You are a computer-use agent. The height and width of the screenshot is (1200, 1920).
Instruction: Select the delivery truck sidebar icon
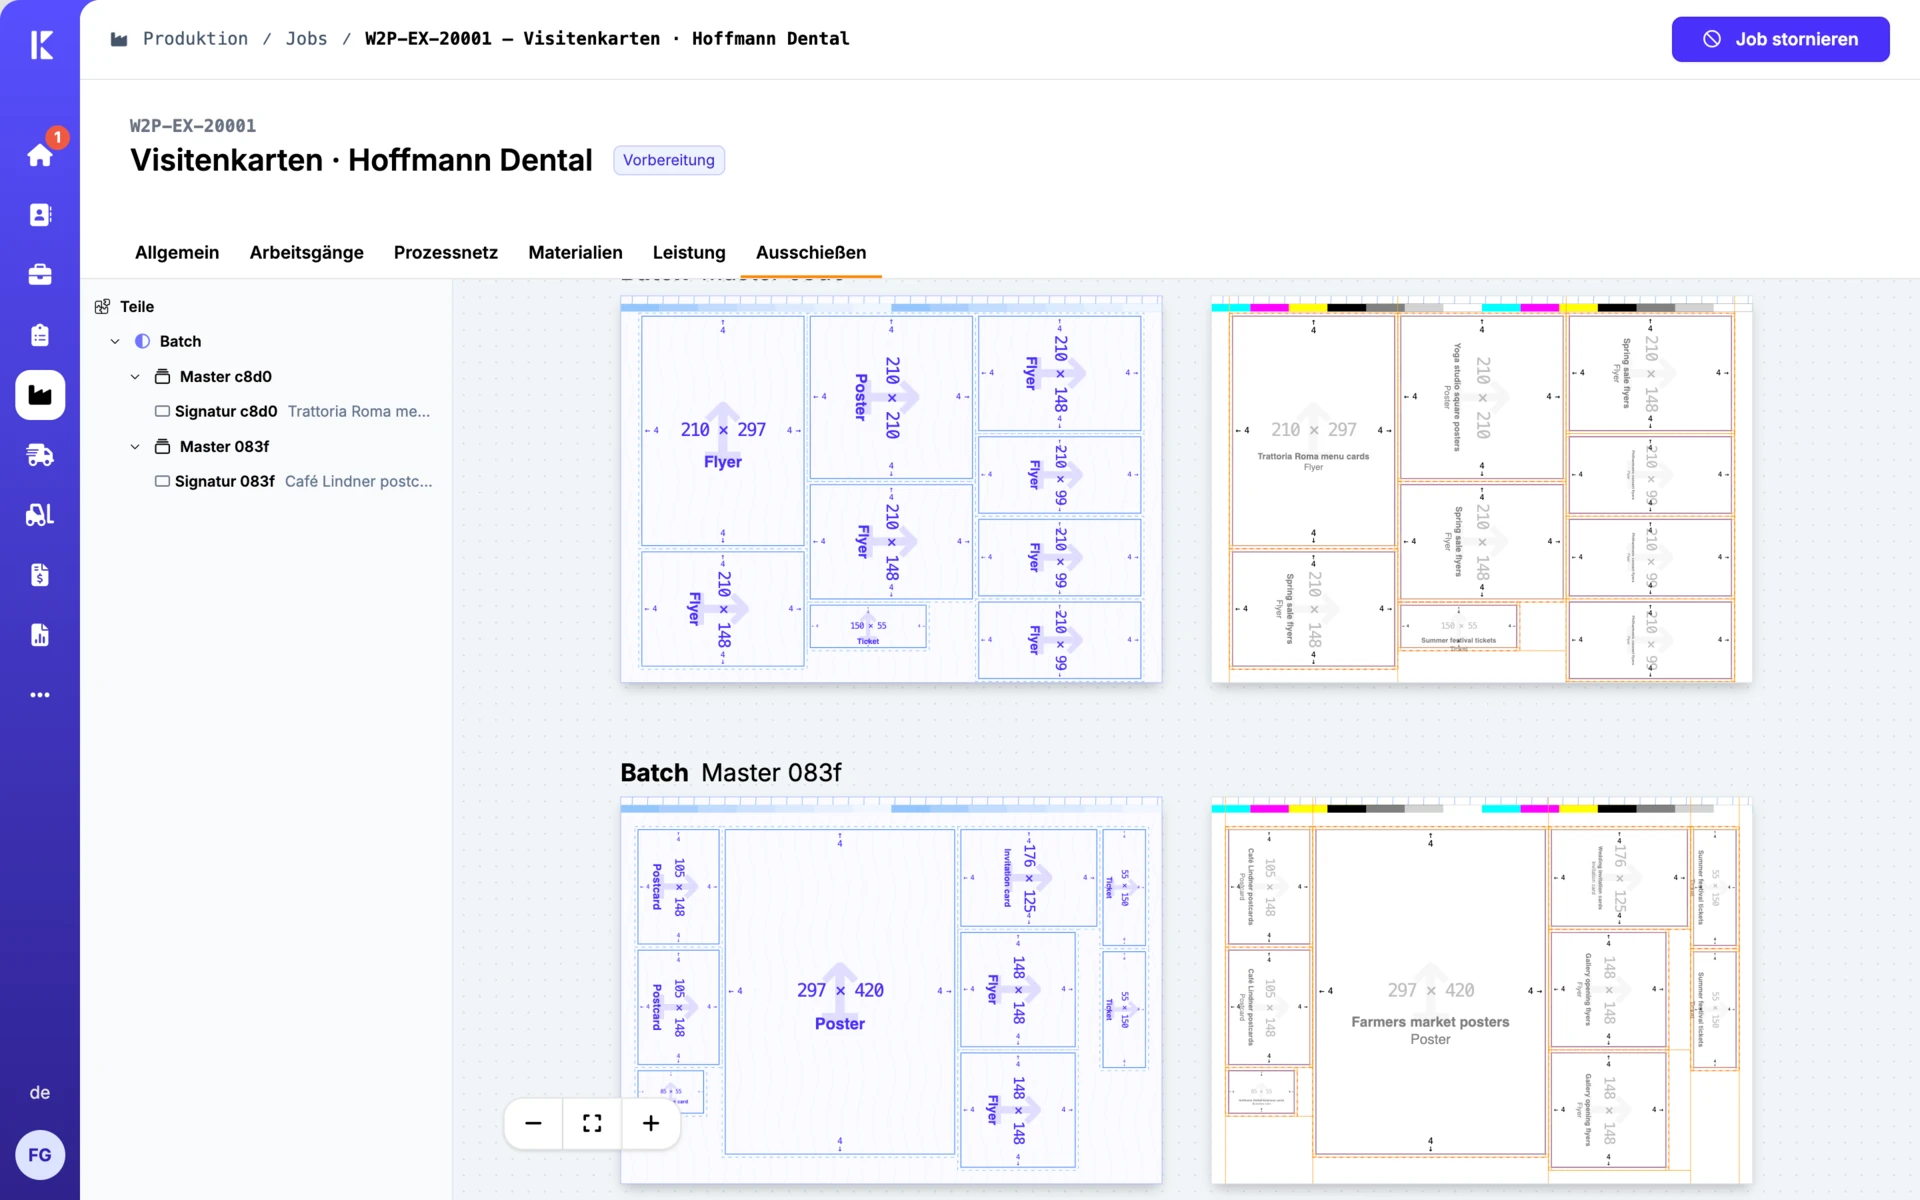tap(40, 455)
